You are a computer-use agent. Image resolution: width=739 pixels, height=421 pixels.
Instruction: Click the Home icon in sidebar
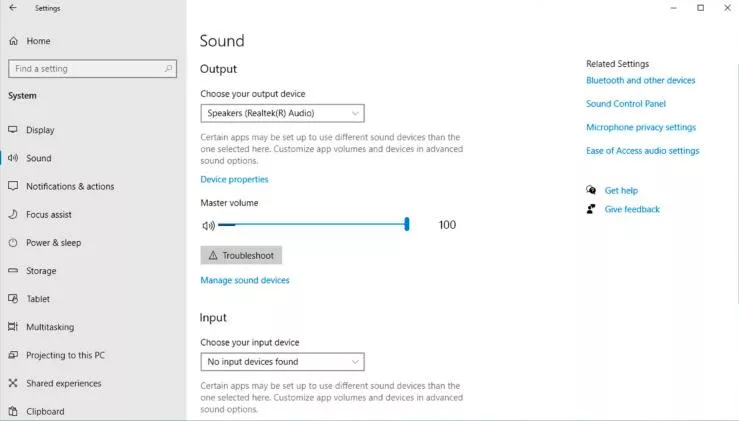pos(13,41)
